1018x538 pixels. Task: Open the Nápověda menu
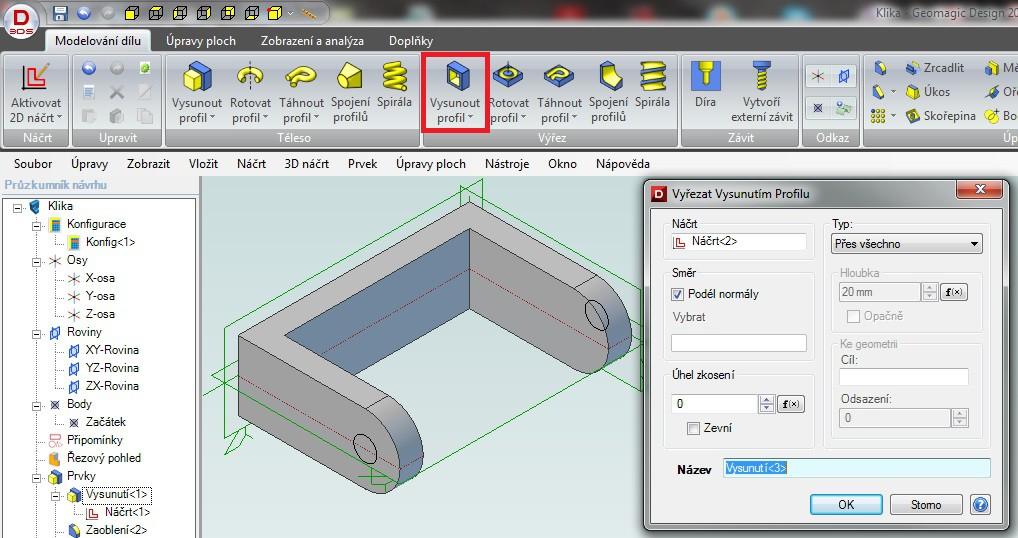[x=623, y=164]
